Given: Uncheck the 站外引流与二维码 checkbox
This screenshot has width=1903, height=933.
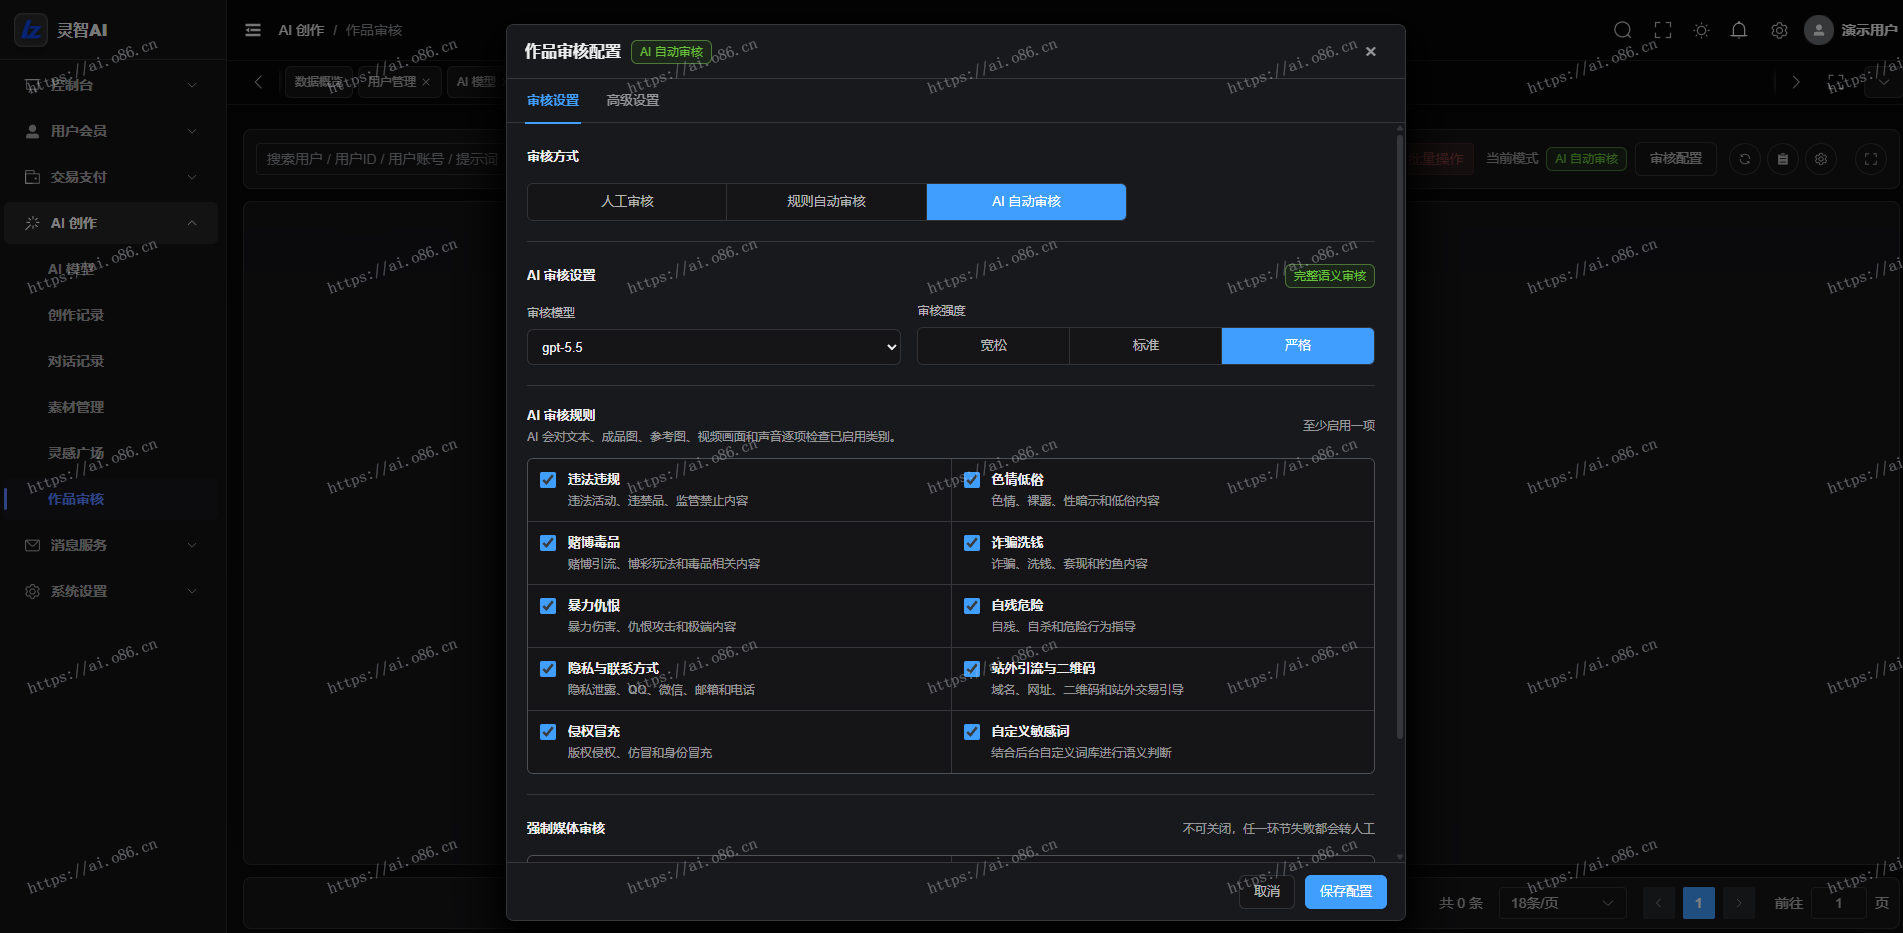Looking at the screenshot, I should tap(972, 669).
